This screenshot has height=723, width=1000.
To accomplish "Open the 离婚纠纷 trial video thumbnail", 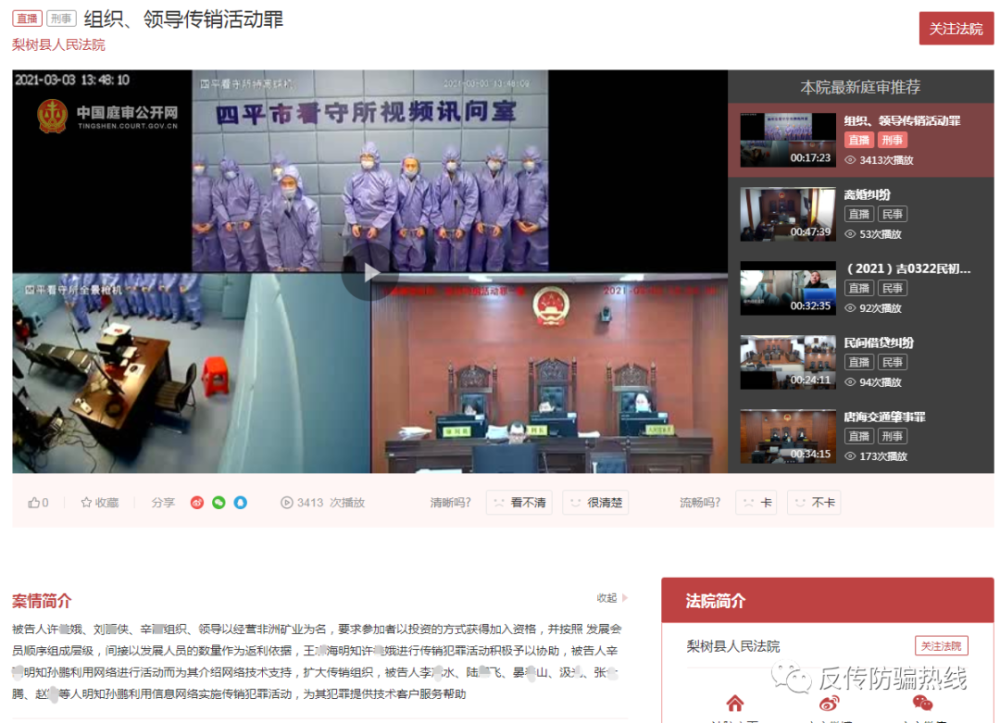I will 787,214.
